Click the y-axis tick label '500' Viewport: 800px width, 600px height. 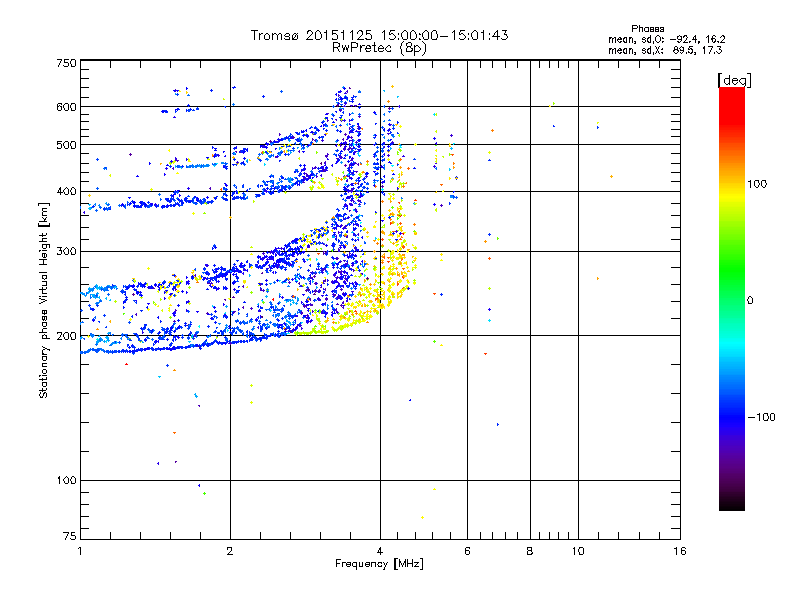(x=66, y=145)
